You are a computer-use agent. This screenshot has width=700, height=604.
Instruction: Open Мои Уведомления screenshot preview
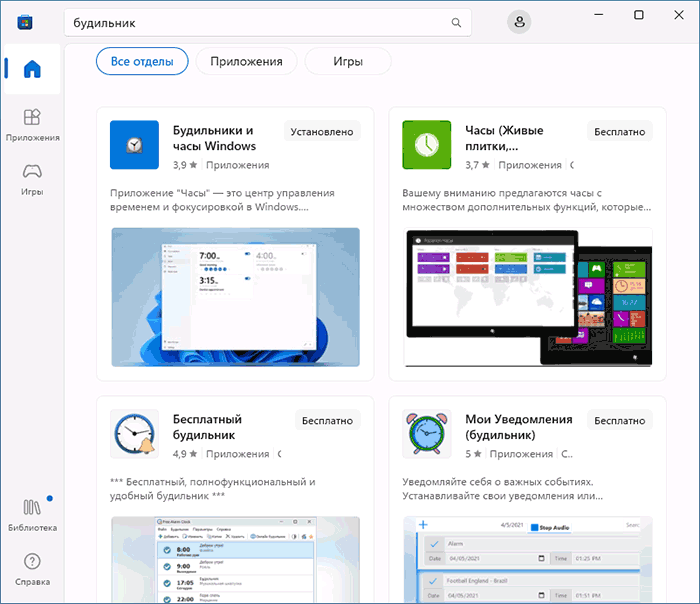(528, 560)
